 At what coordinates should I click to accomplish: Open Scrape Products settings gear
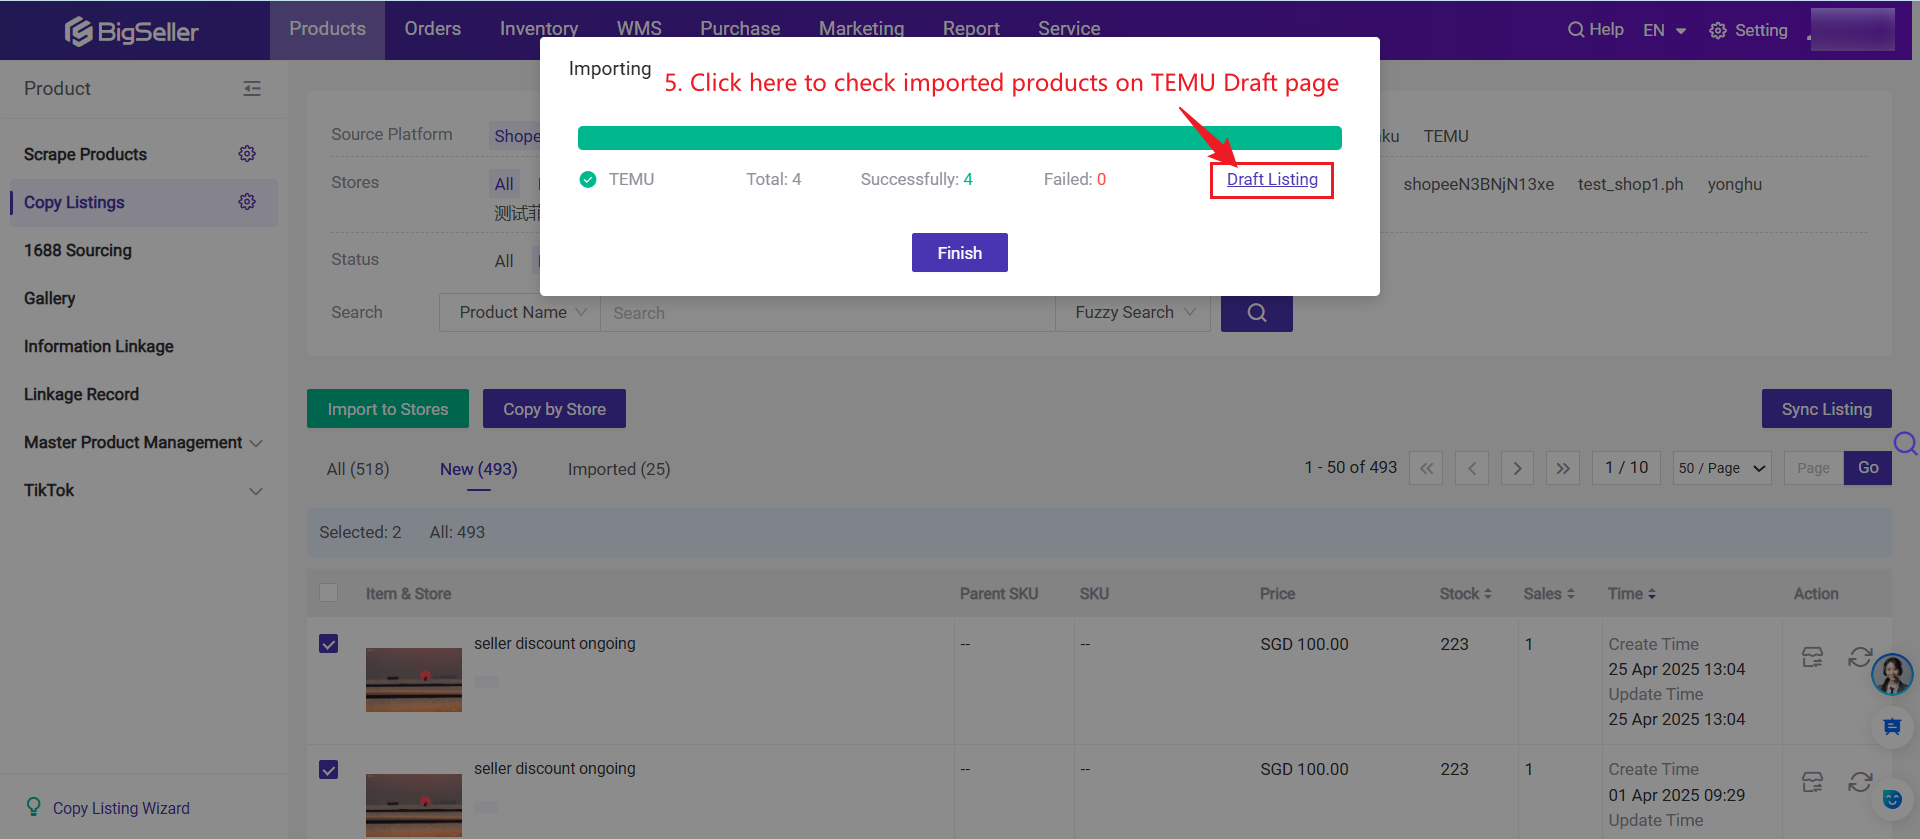247,154
